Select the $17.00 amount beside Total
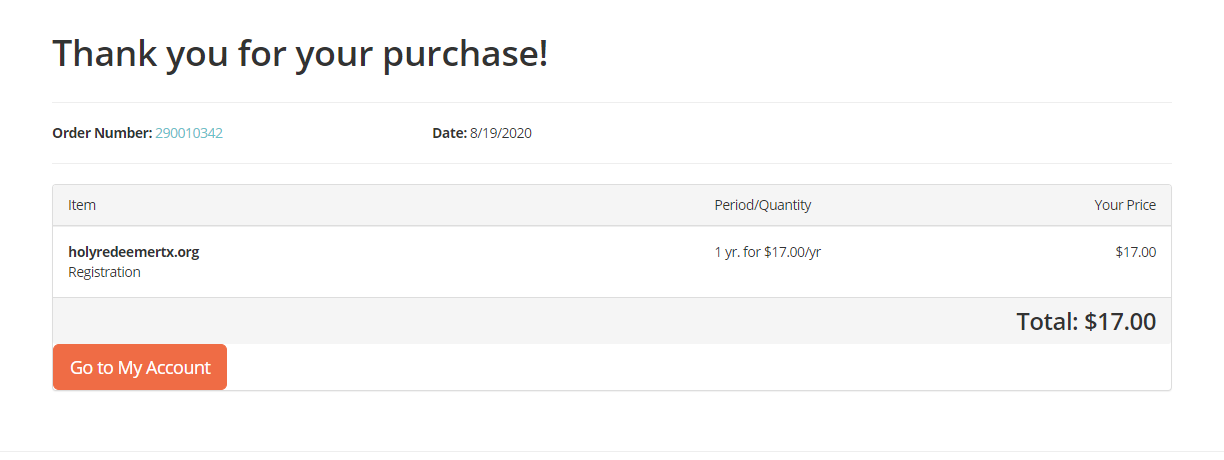Image resolution: width=1224 pixels, height=460 pixels. pyautogui.click(x=1120, y=322)
